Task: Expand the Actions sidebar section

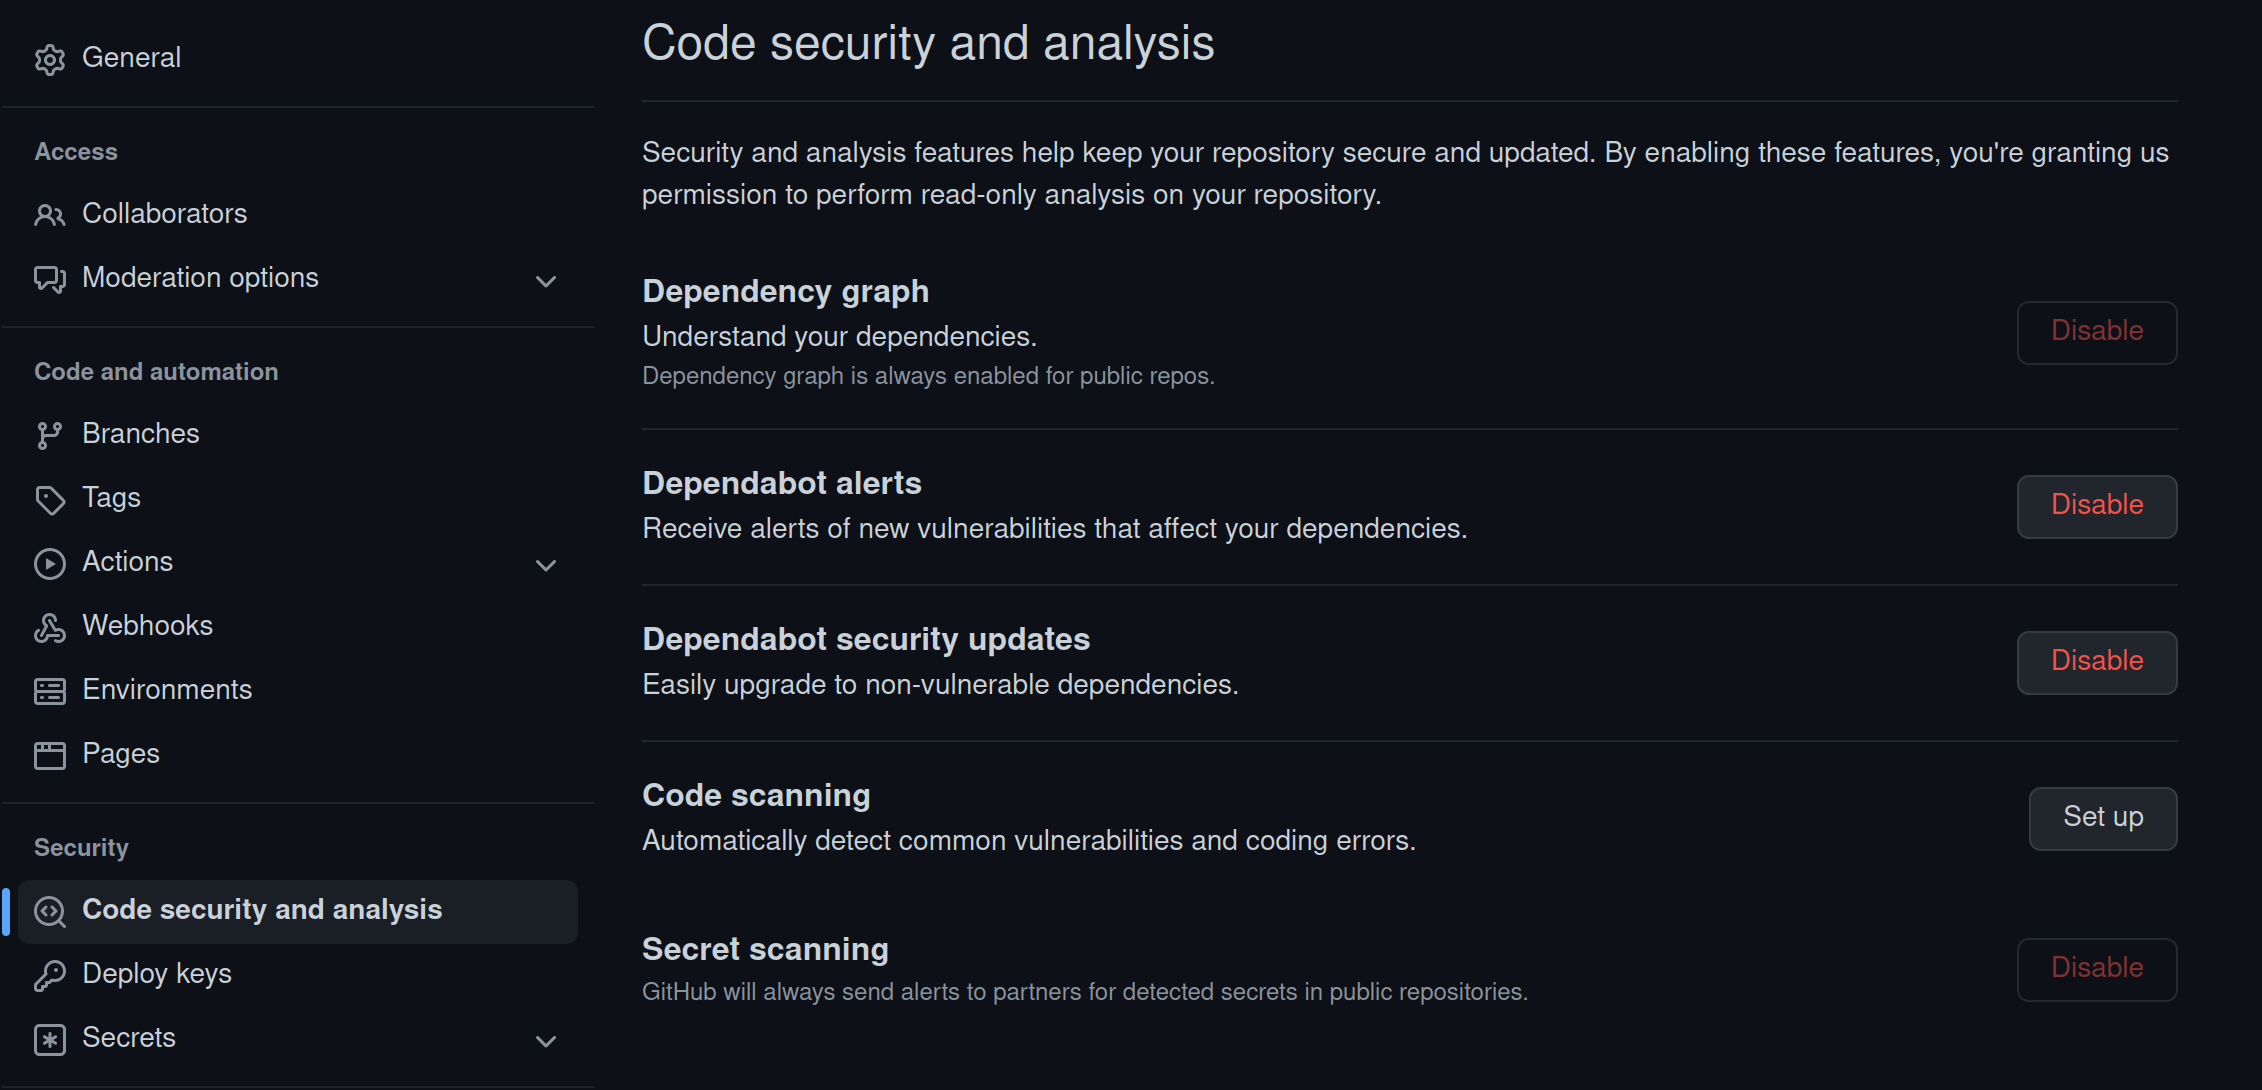Action: click(546, 565)
